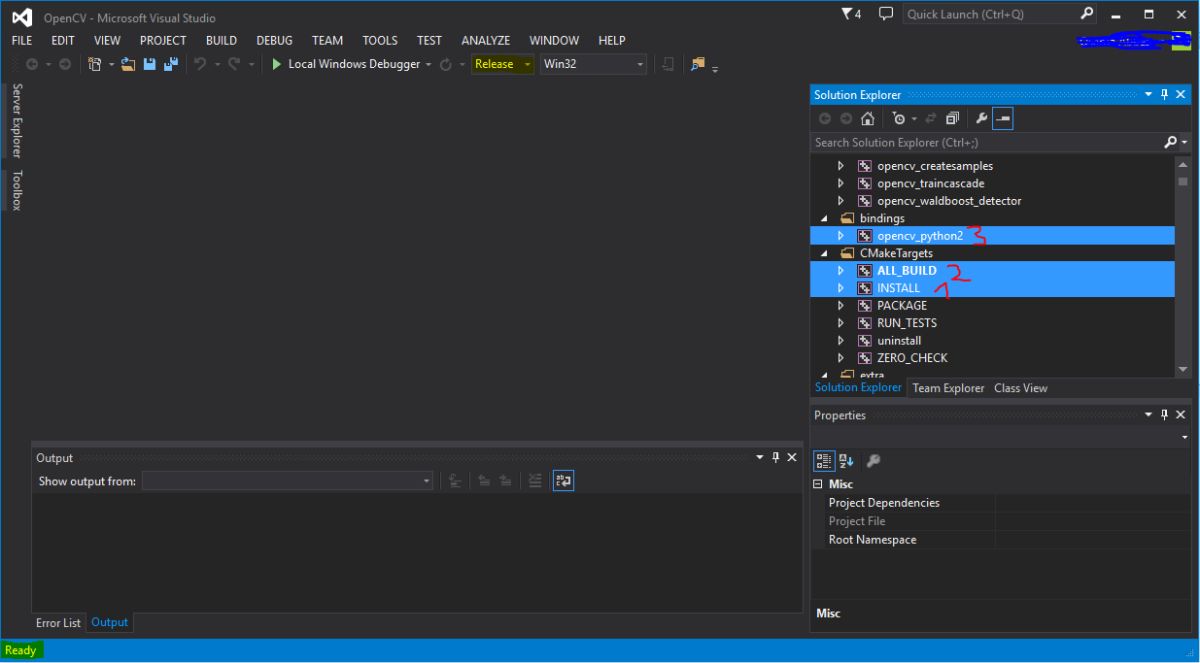Open the BUILD menu

pyautogui.click(x=221, y=40)
